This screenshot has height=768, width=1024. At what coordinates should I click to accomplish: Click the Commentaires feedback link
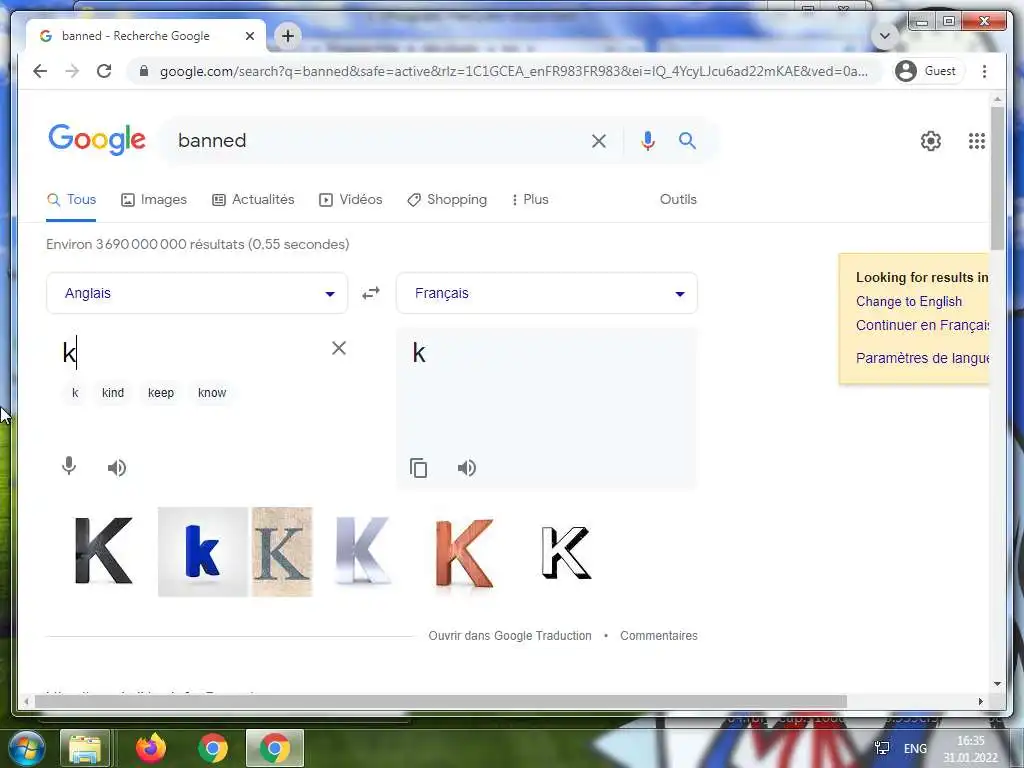coord(658,635)
